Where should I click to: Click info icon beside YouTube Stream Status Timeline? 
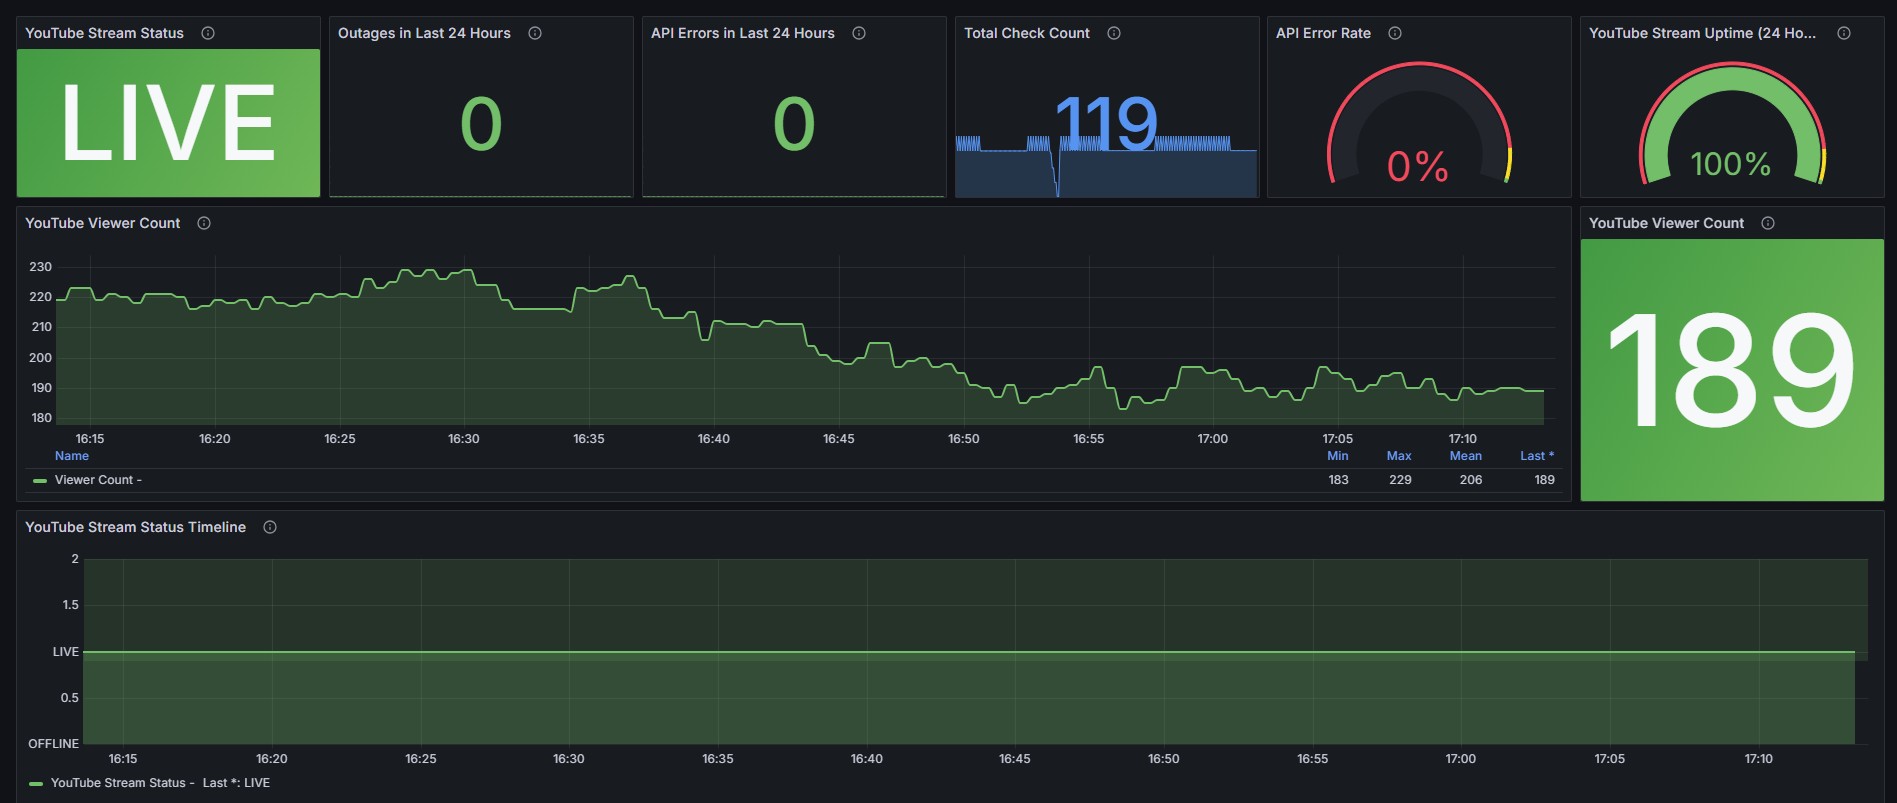click(x=270, y=527)
